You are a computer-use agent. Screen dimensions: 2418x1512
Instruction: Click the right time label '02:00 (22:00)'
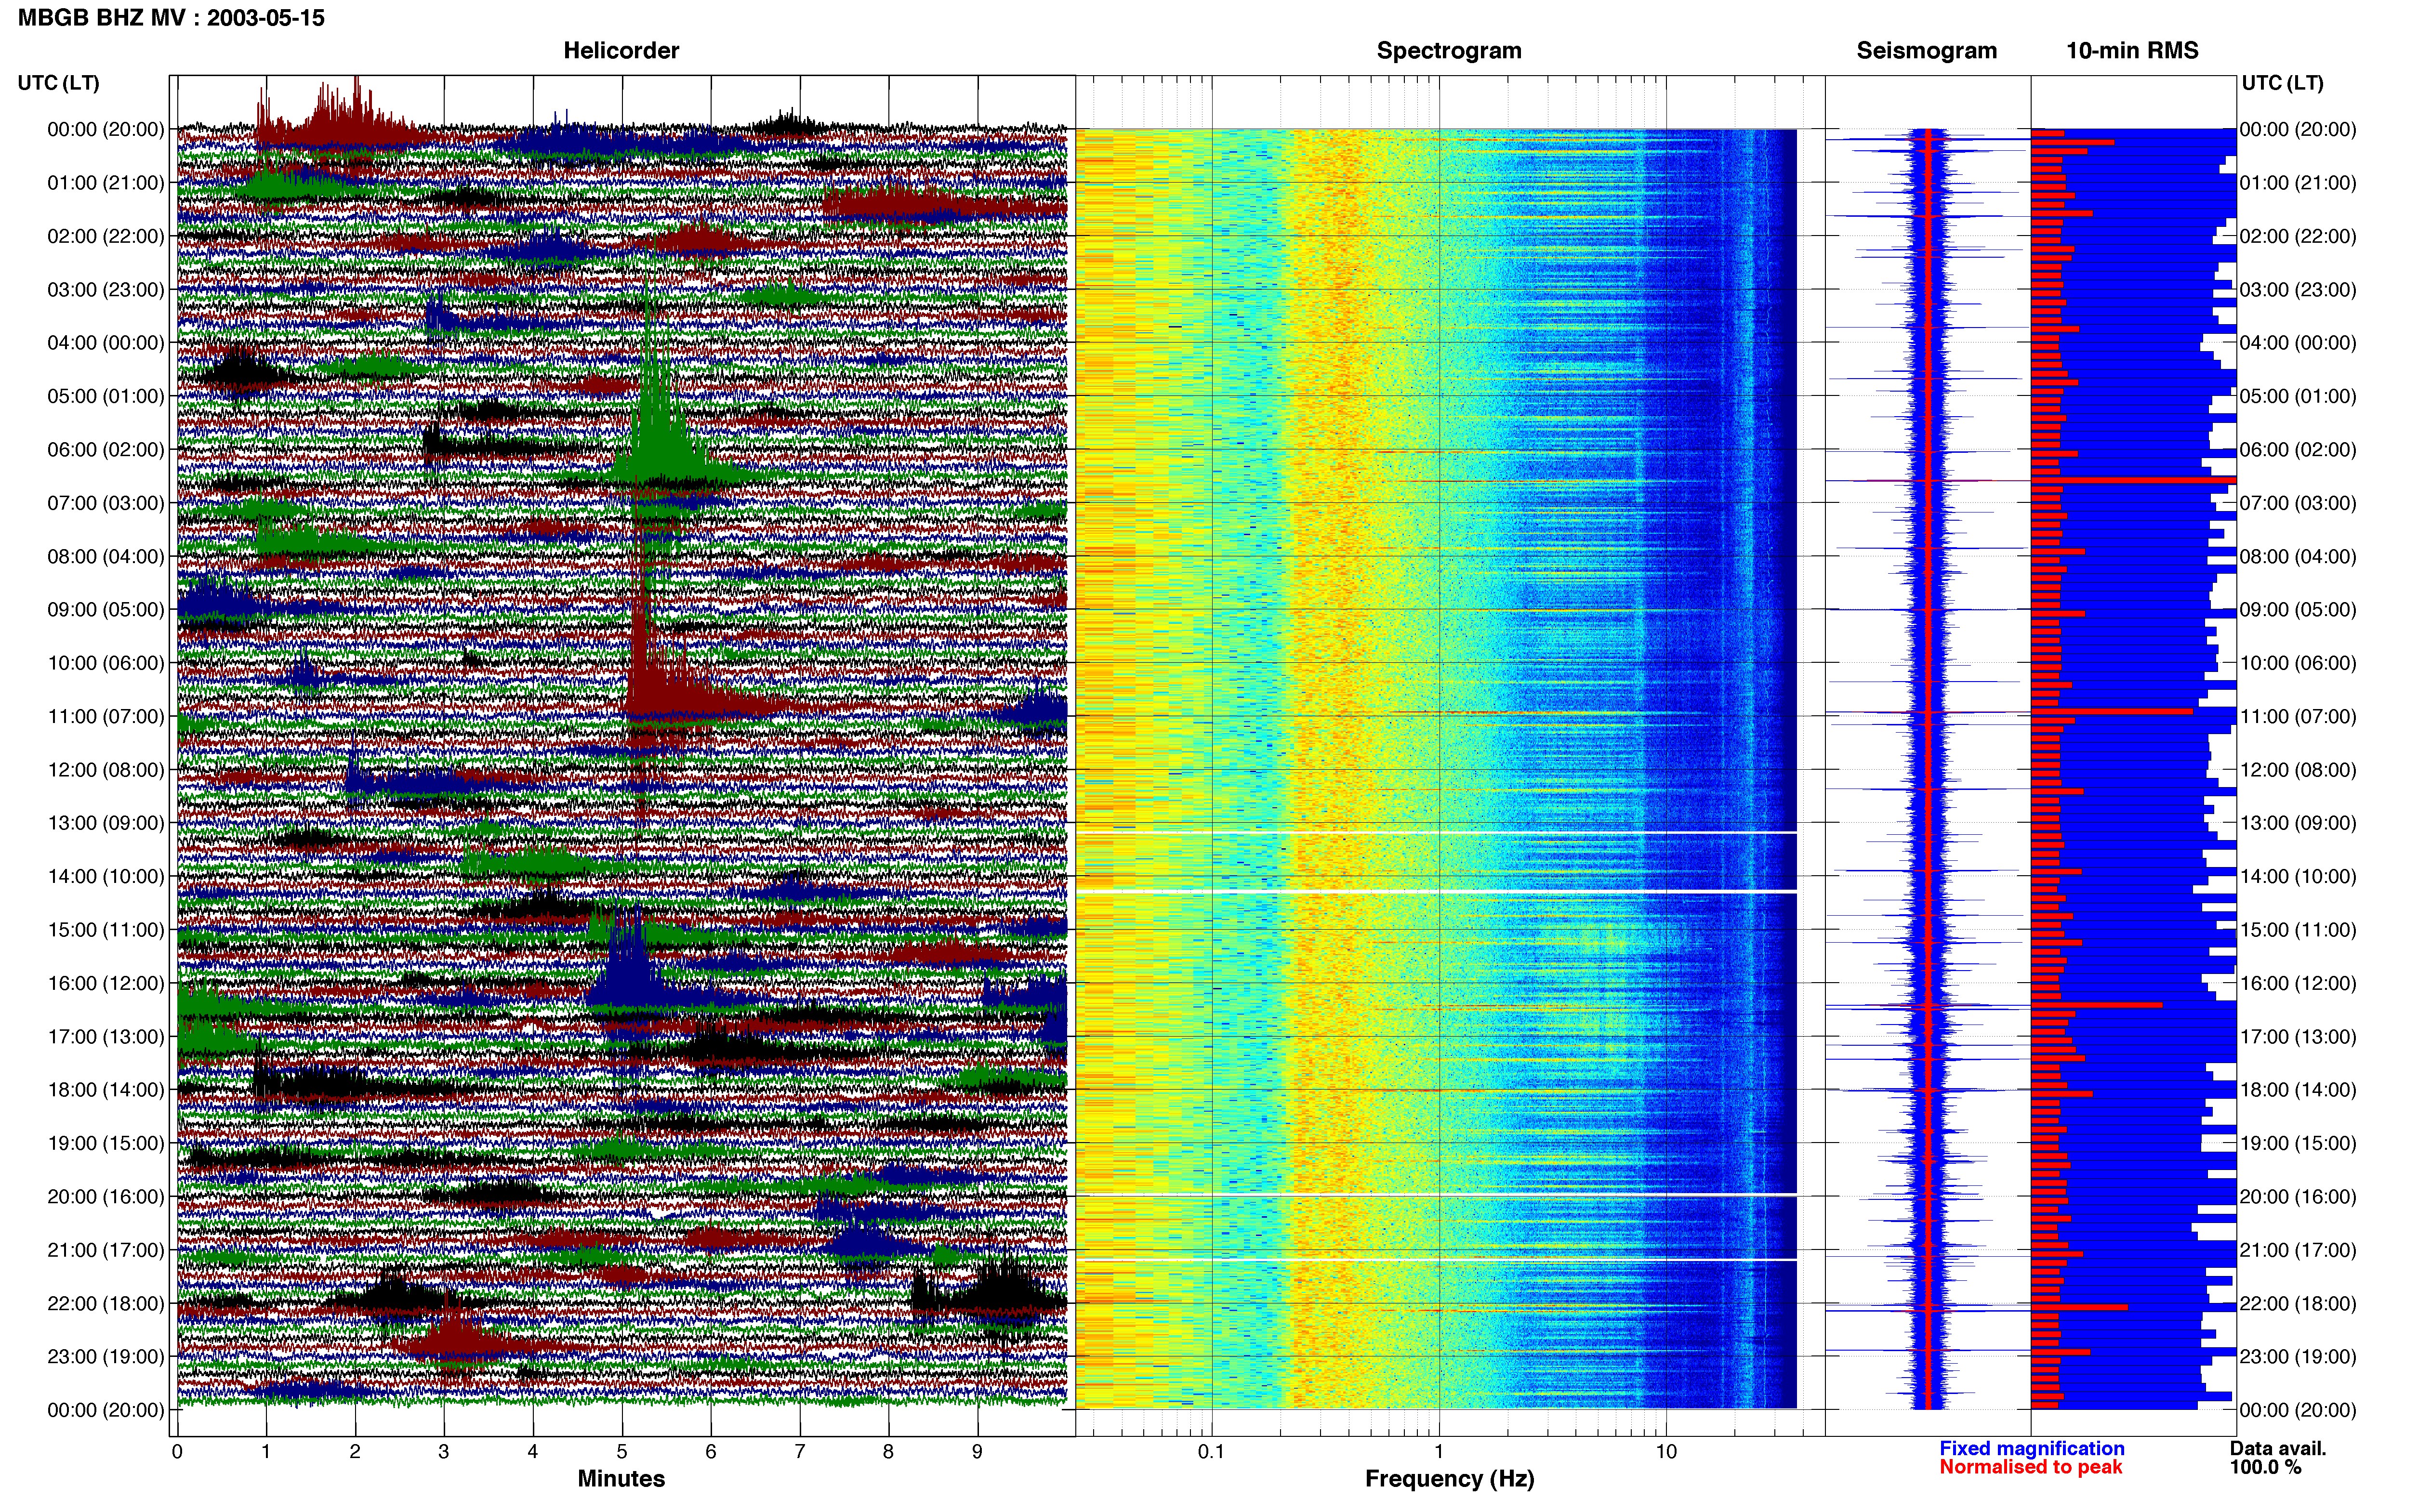pyautogui.click(x=2298, y=237)
